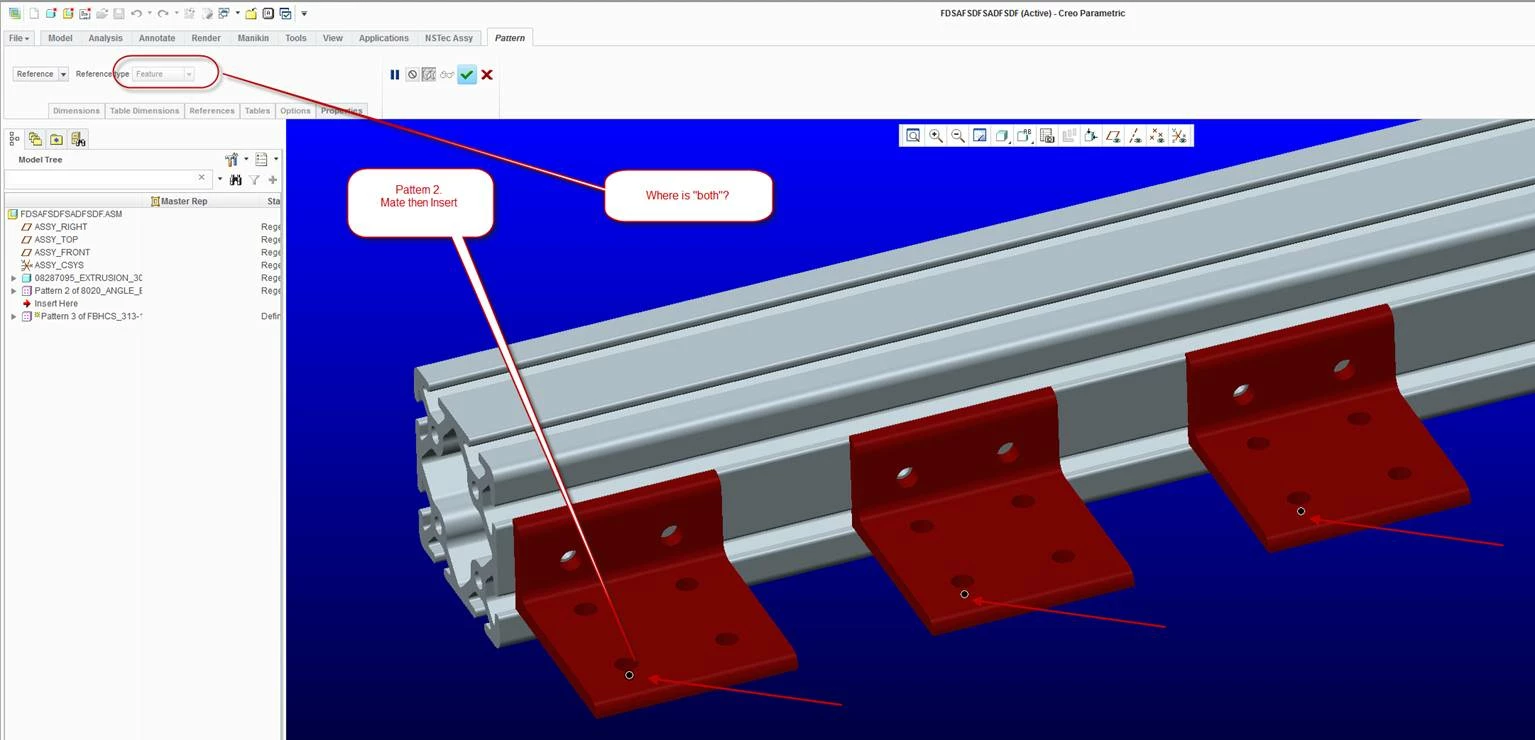Image resolution: width=1535 pixels, height=740 pixels.
Task: Expand the 08287095_EXTRUSION tree node
Action: [x=14, y=278]
